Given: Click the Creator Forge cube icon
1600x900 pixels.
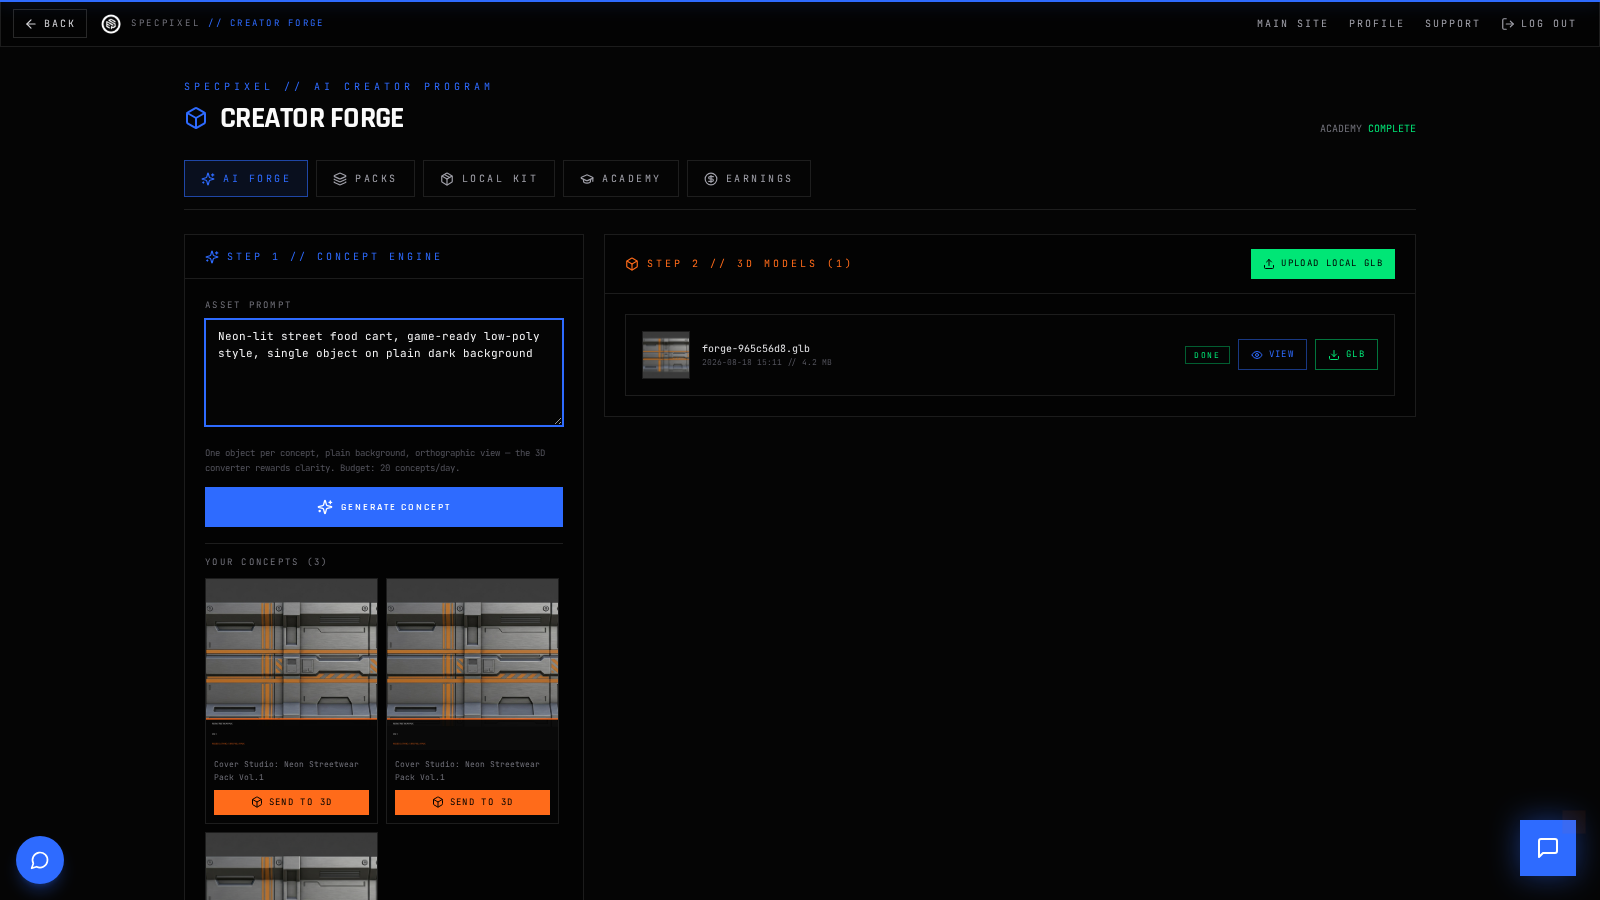Looking at the screenshot, I should 196,118.
